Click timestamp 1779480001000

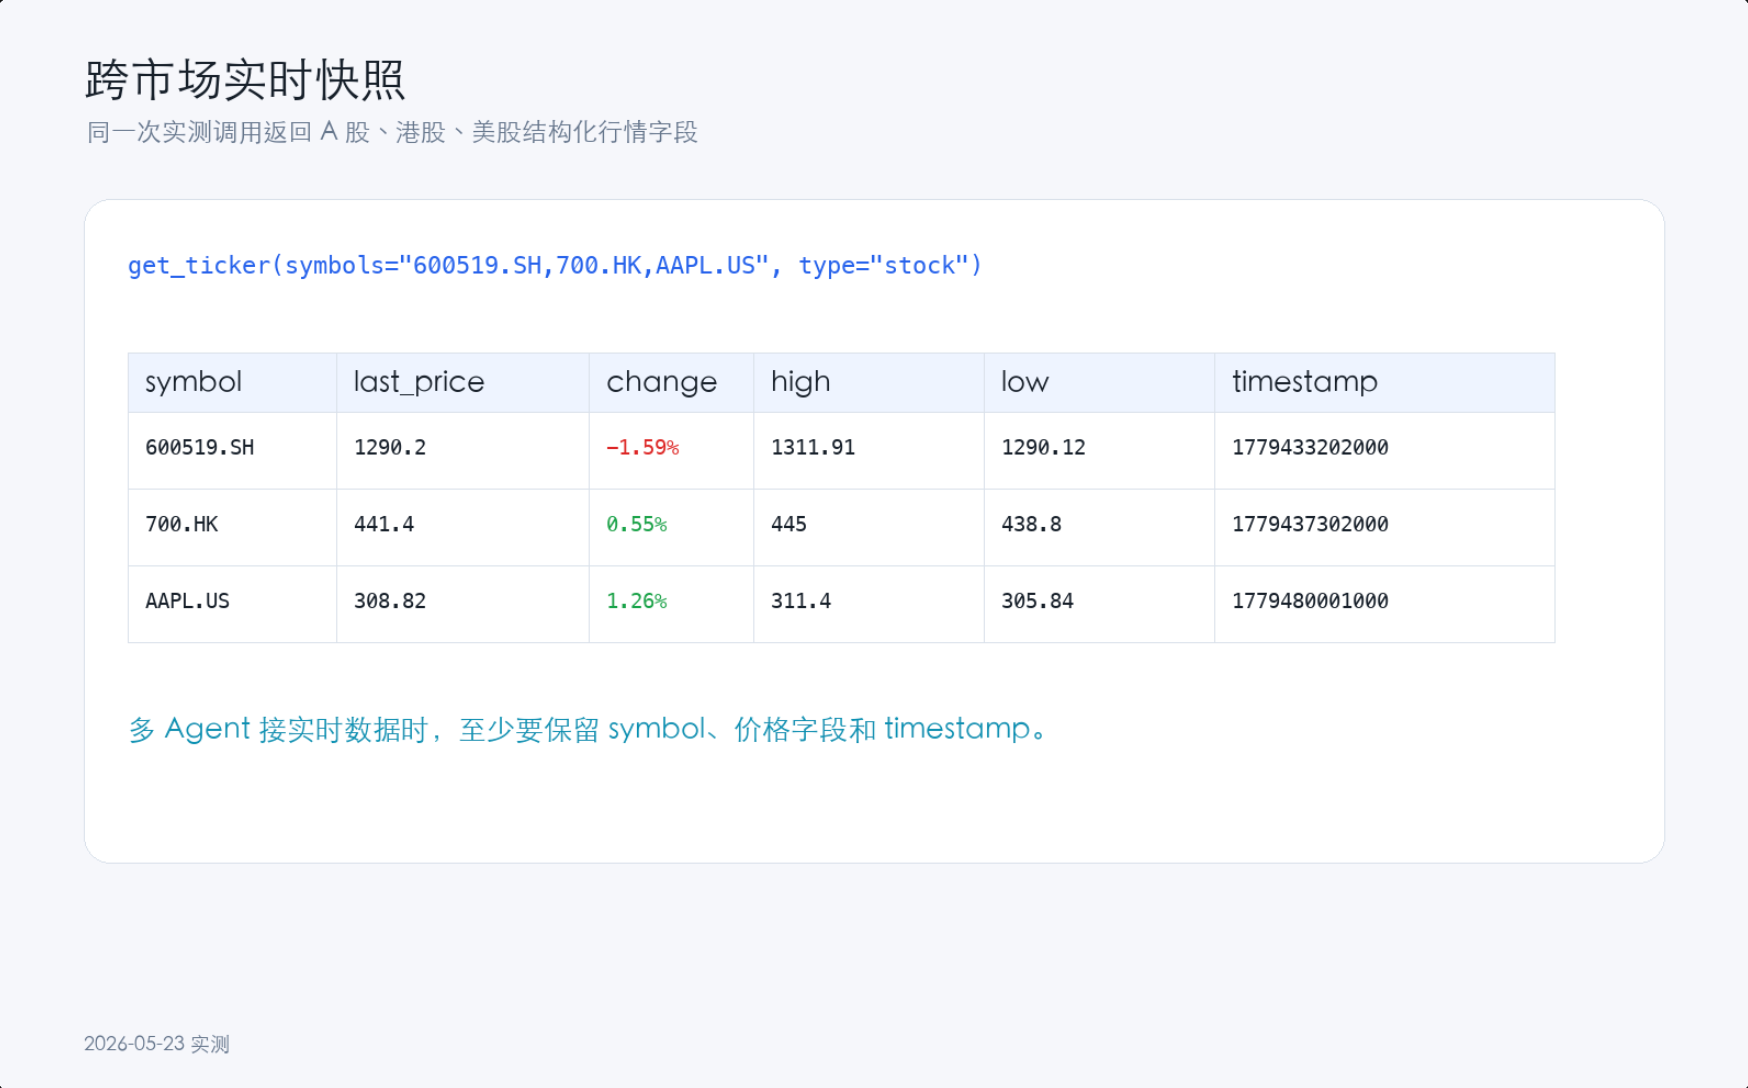1311,601
